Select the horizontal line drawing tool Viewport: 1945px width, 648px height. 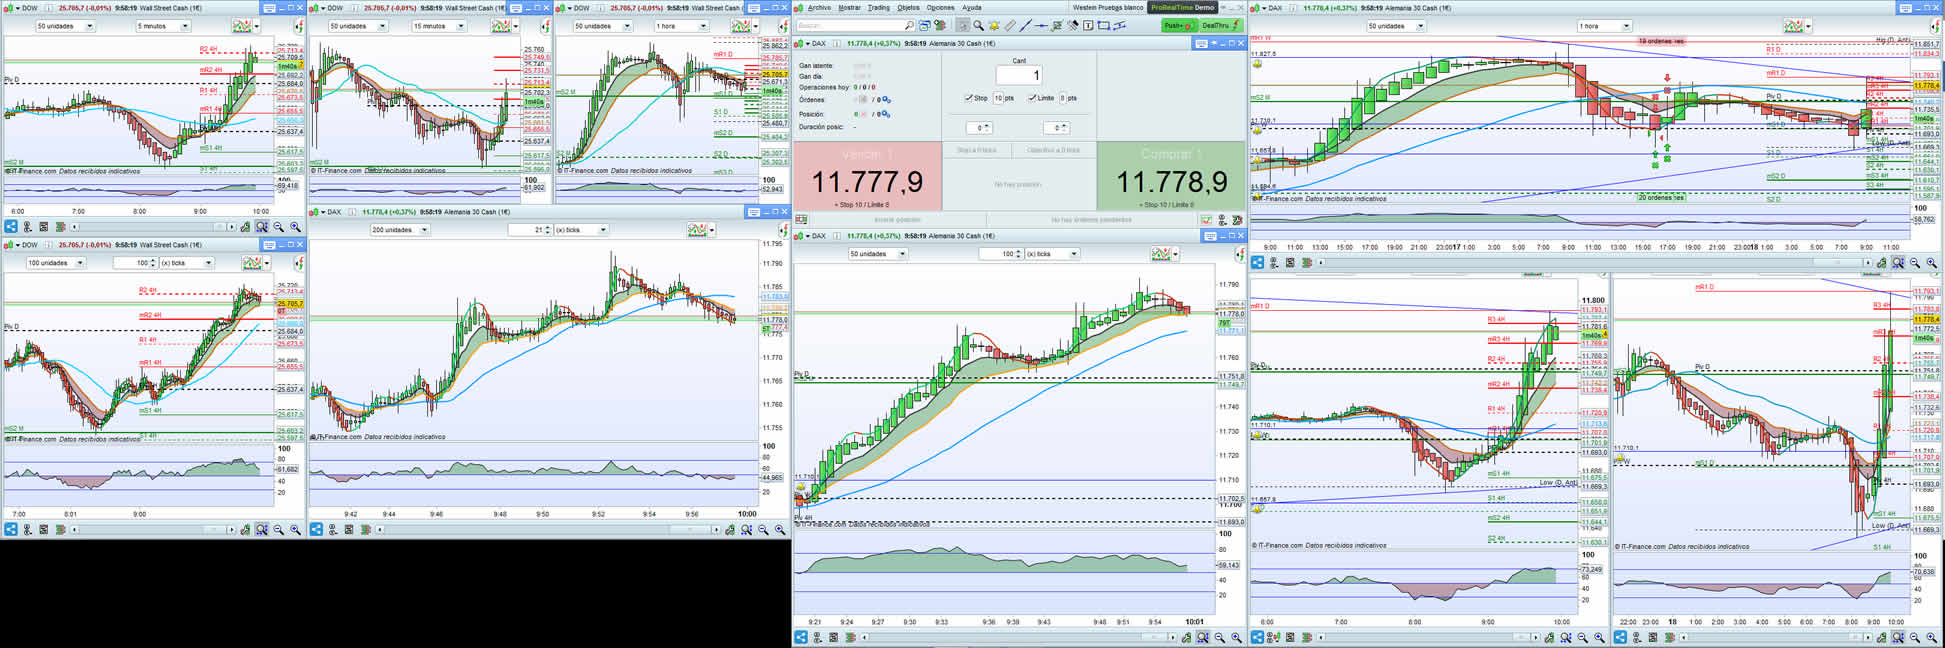point(1041,26)
